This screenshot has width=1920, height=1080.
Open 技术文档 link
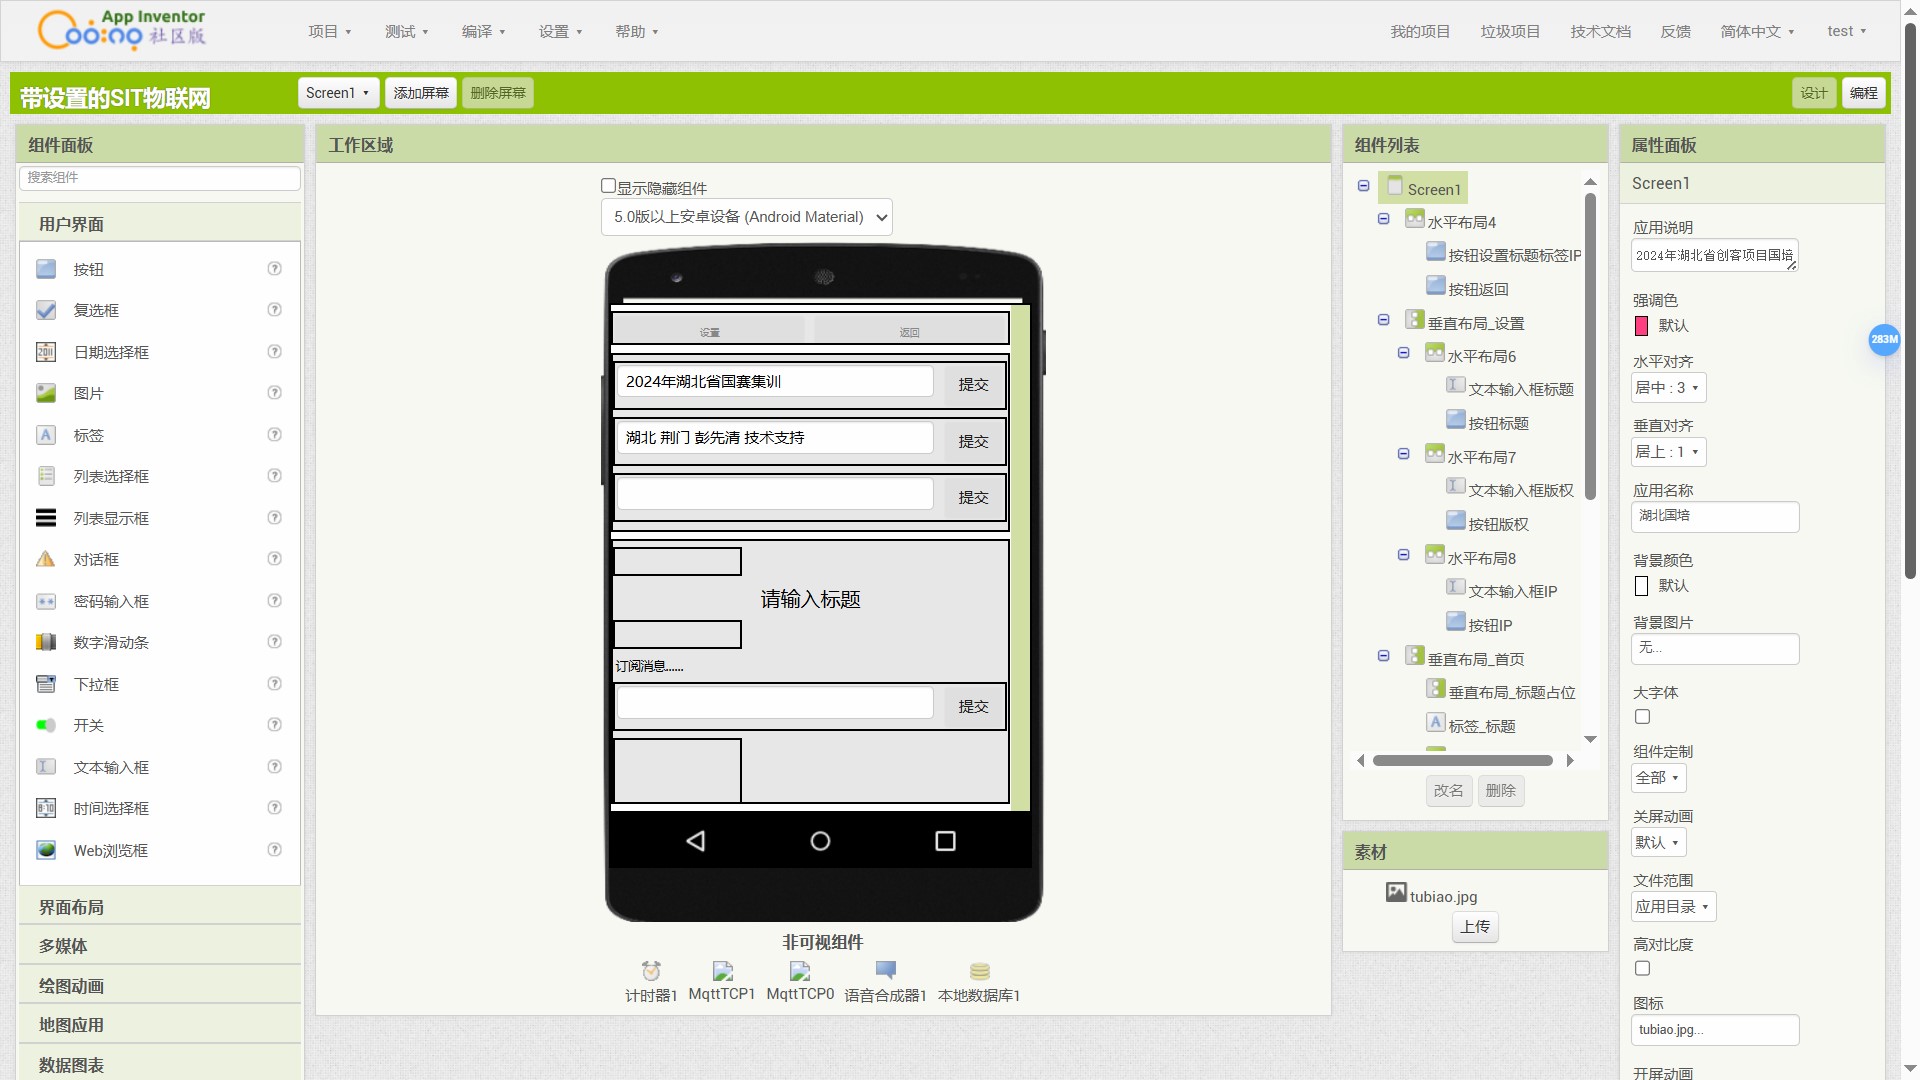(x=1600, y=32)
